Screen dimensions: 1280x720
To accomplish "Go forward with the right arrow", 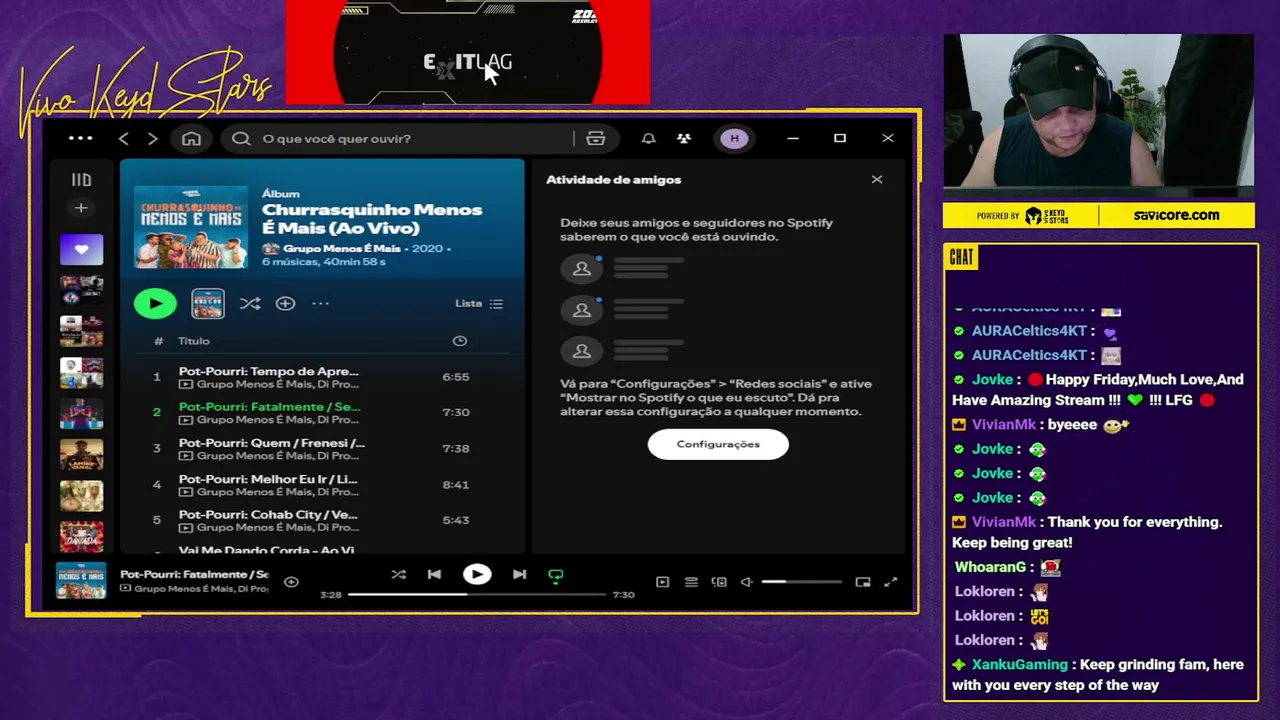I will pos(152,138).
